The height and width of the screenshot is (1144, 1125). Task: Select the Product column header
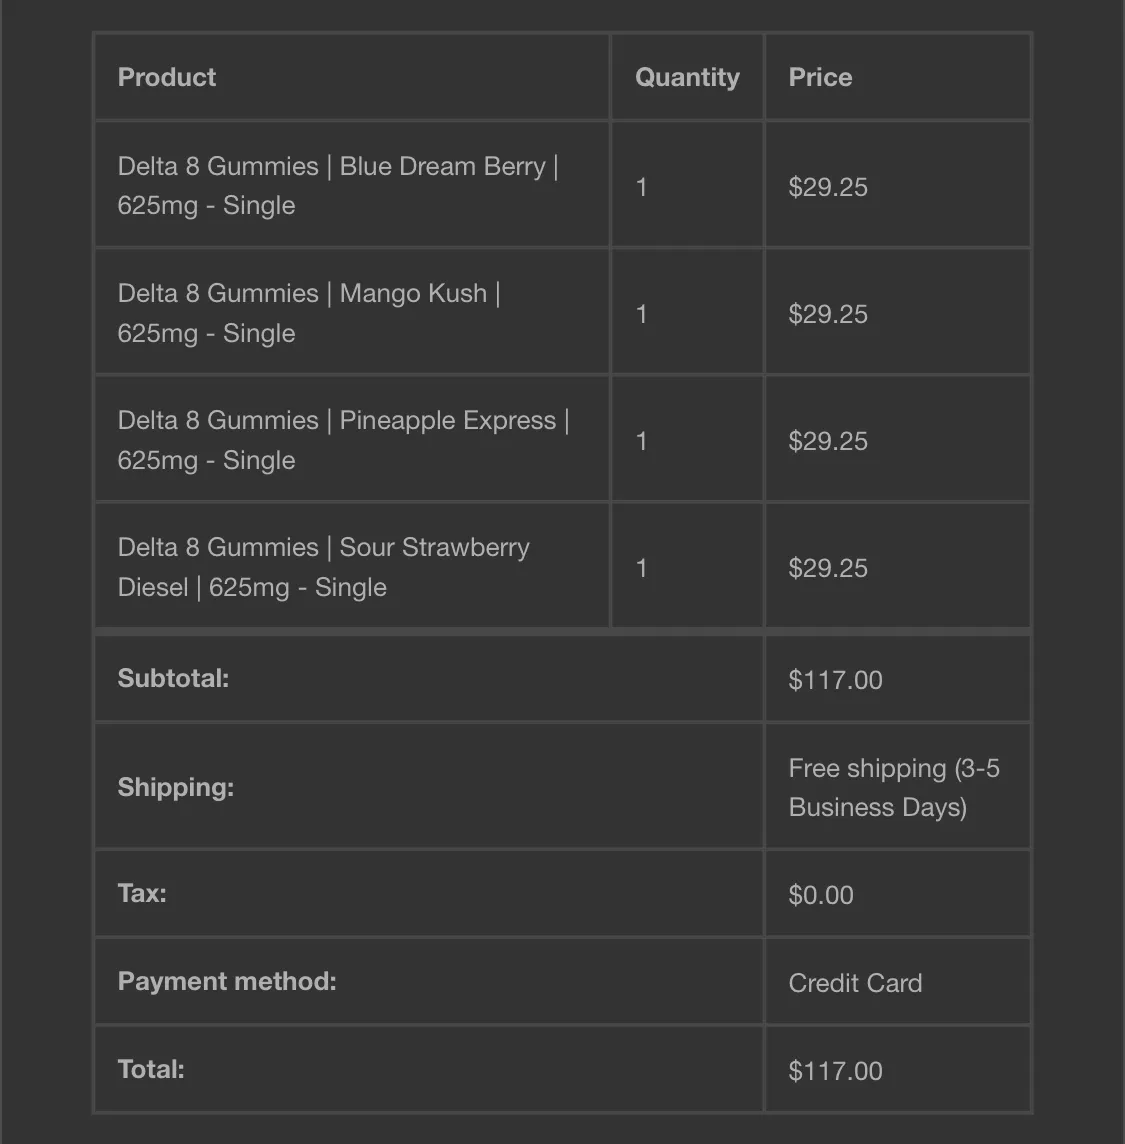click(166, 77)
